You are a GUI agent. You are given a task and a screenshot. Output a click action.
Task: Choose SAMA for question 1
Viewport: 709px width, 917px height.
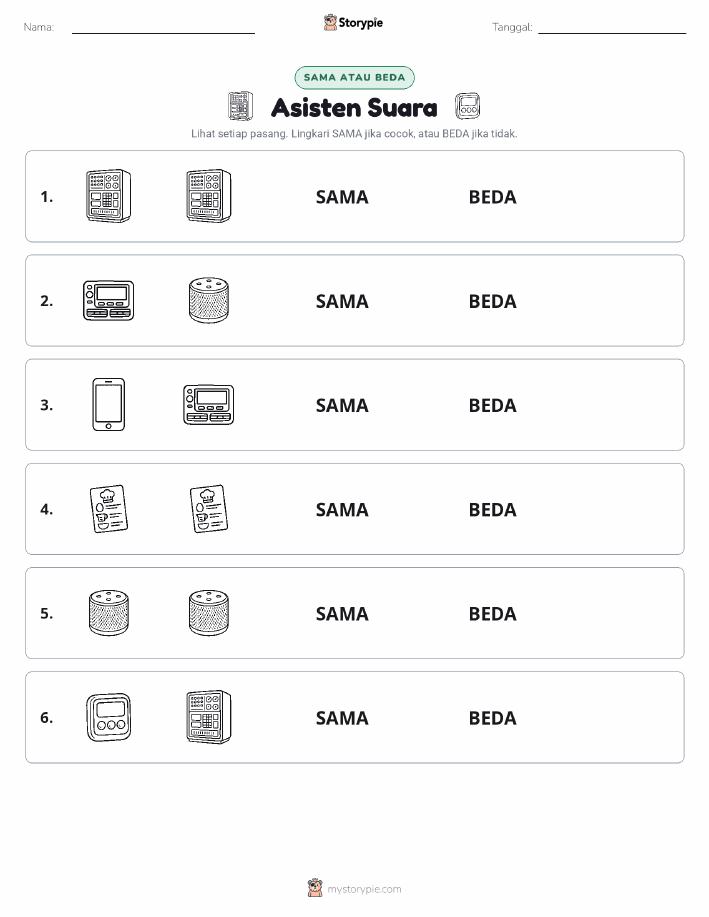pyautogui.click(x=342, y=197)
